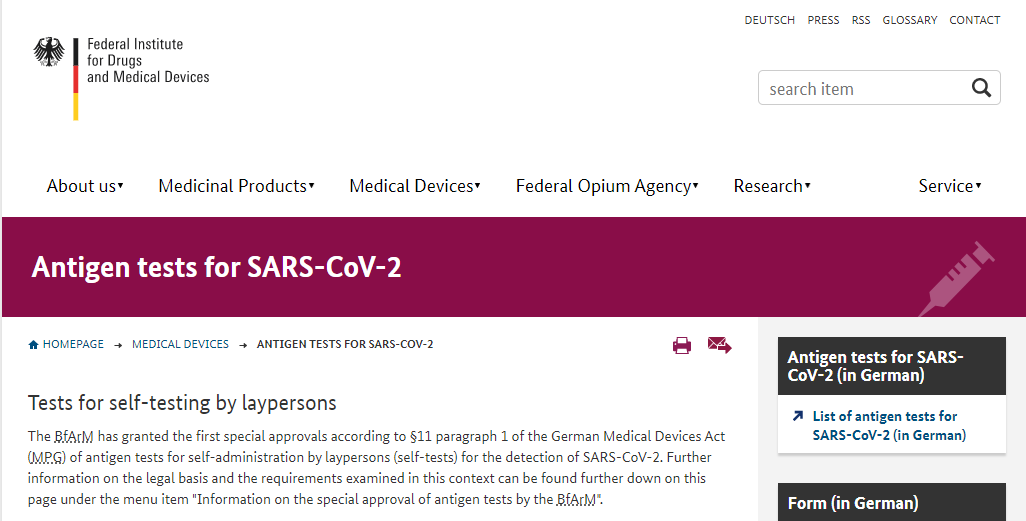Open the Service menu
This screenshot has width=1026, height=521.
[950, 186]
